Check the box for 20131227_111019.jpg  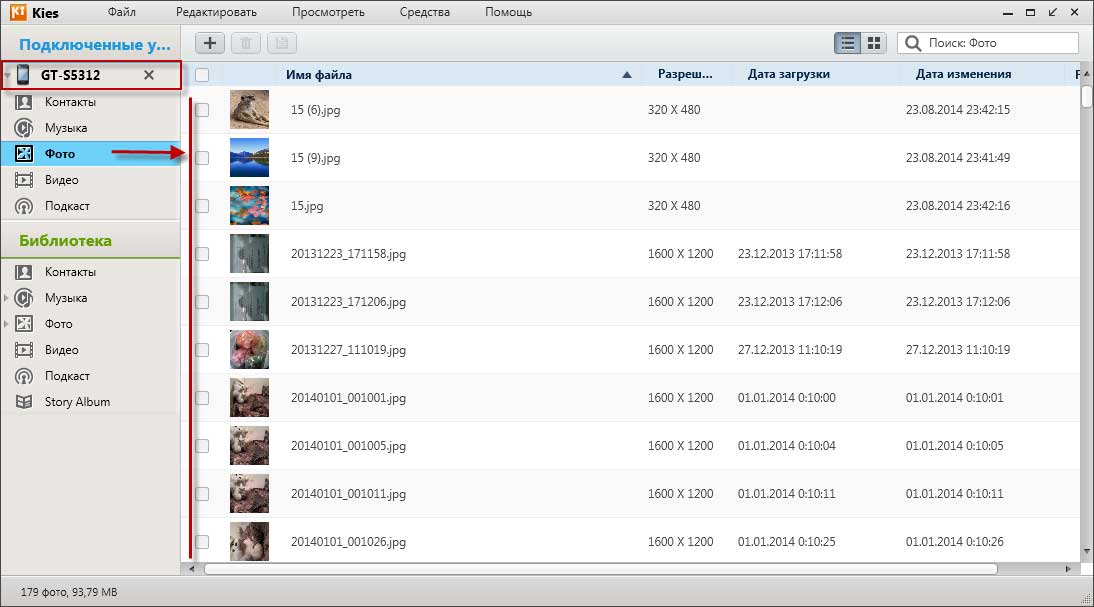point(202,350)
